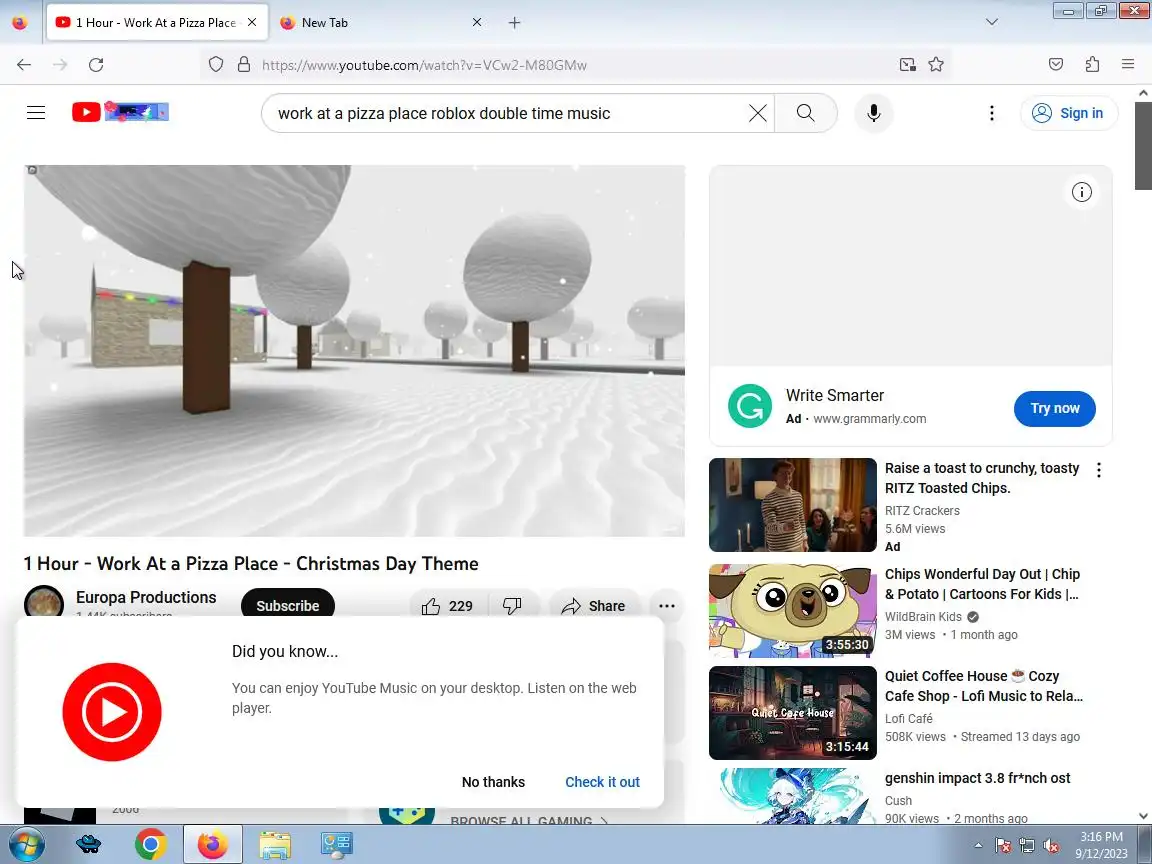Viewport: 1152px width, 864px height.
Task: Open WildBrain Kids channel name
Action: [x=923, y=616]
